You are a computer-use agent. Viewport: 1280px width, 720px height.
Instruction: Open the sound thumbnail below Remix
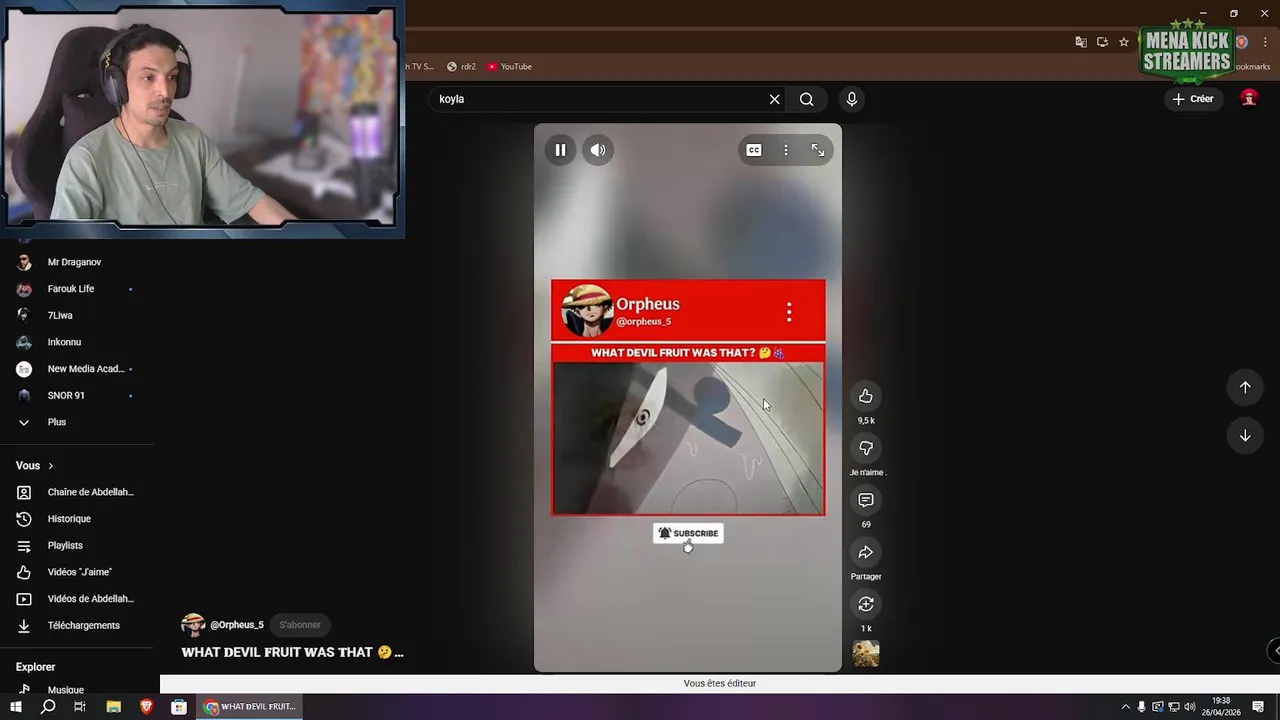866,654
